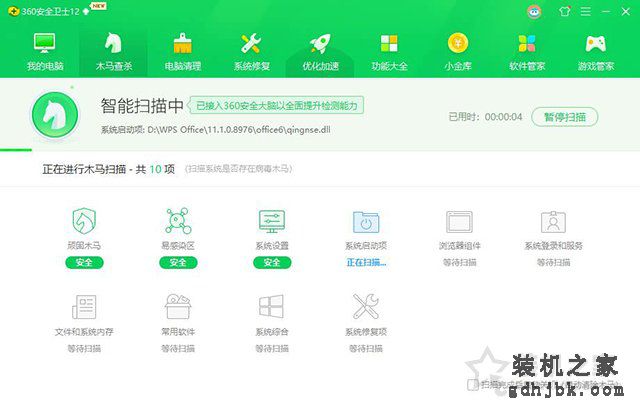Select the 系统设置 monitor icon
This screenshot has width=640, height=403.
(272, 221)
